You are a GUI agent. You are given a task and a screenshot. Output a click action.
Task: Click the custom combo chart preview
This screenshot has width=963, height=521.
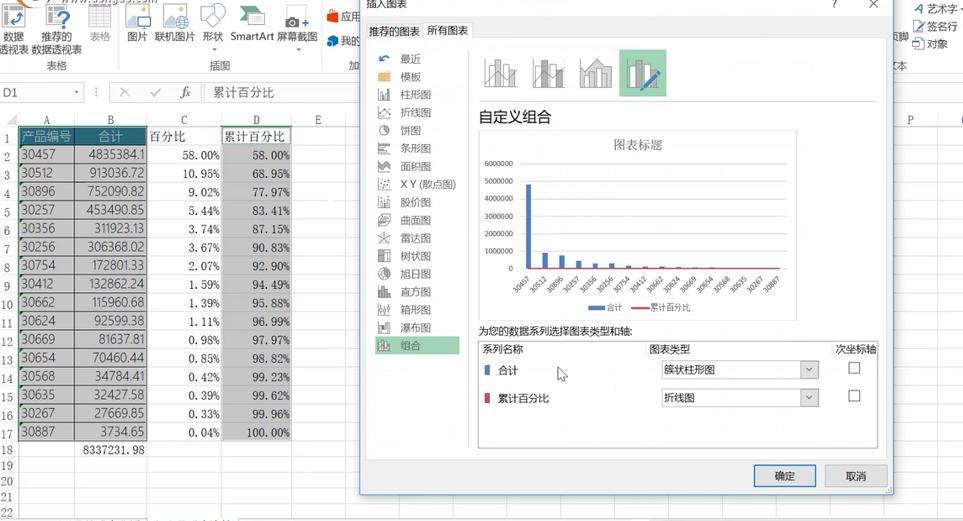pos(637,225)
